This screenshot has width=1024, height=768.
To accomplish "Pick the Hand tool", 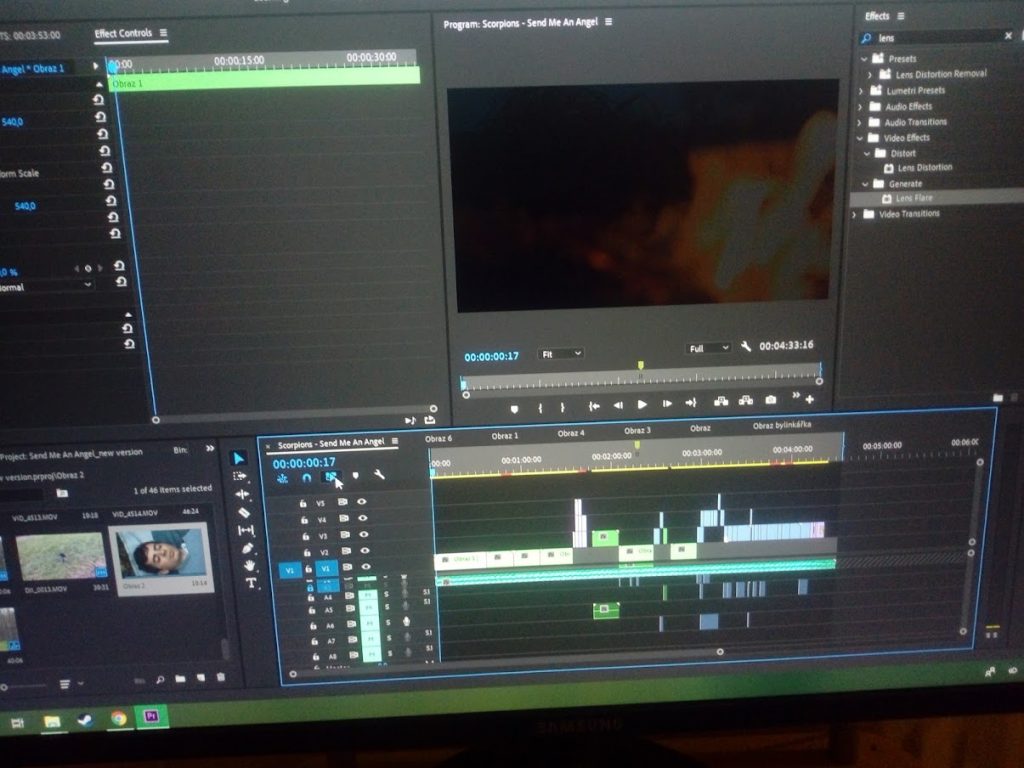I will tap(249, 566).
